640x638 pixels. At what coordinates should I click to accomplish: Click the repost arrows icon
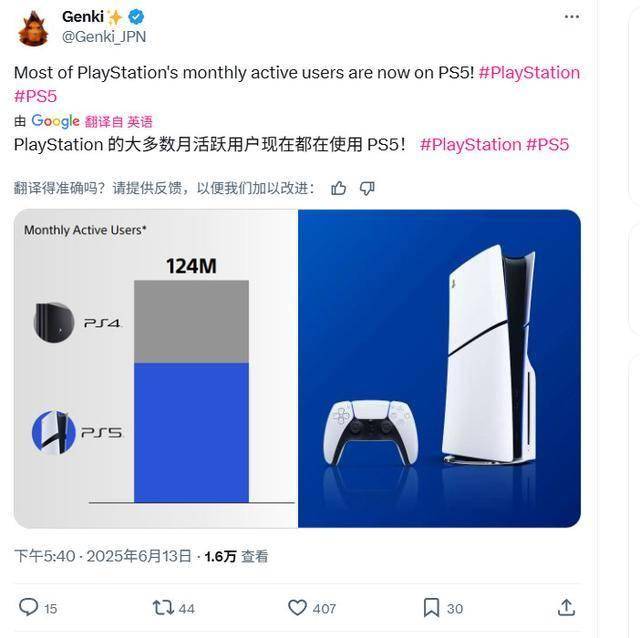[x=163, y=608]
